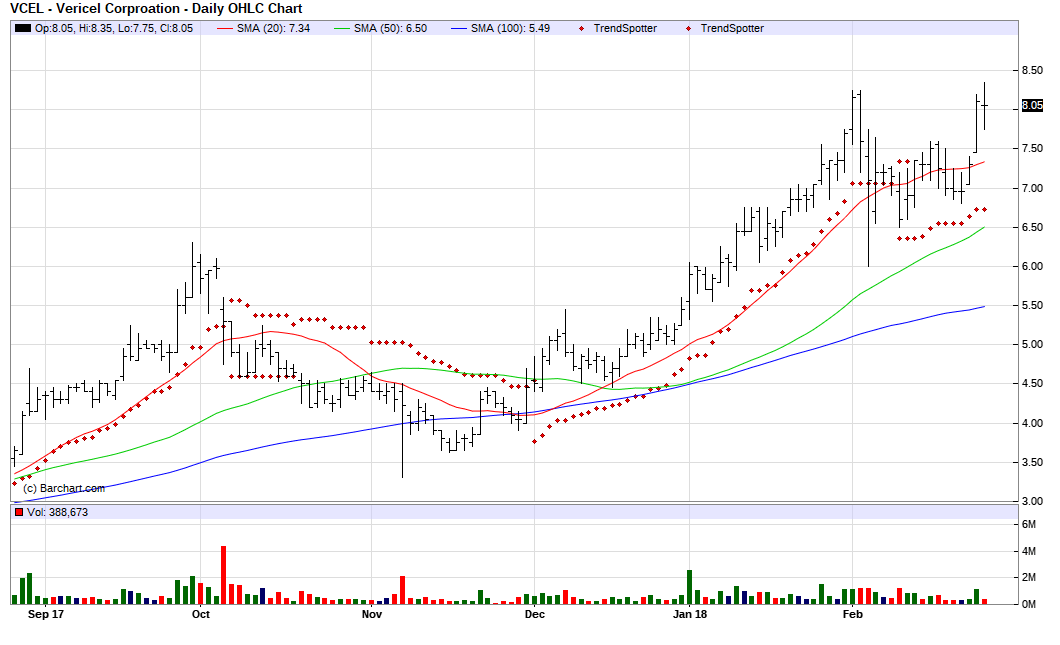Click the red volume legend swatch
The image size is (1060, 645).
(19, 512)
